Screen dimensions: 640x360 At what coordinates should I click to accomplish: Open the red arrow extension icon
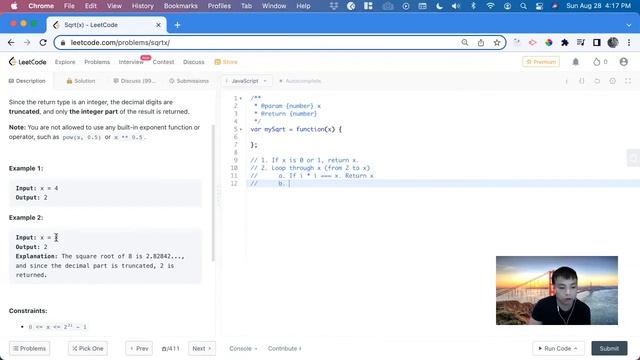click(533, 42)
